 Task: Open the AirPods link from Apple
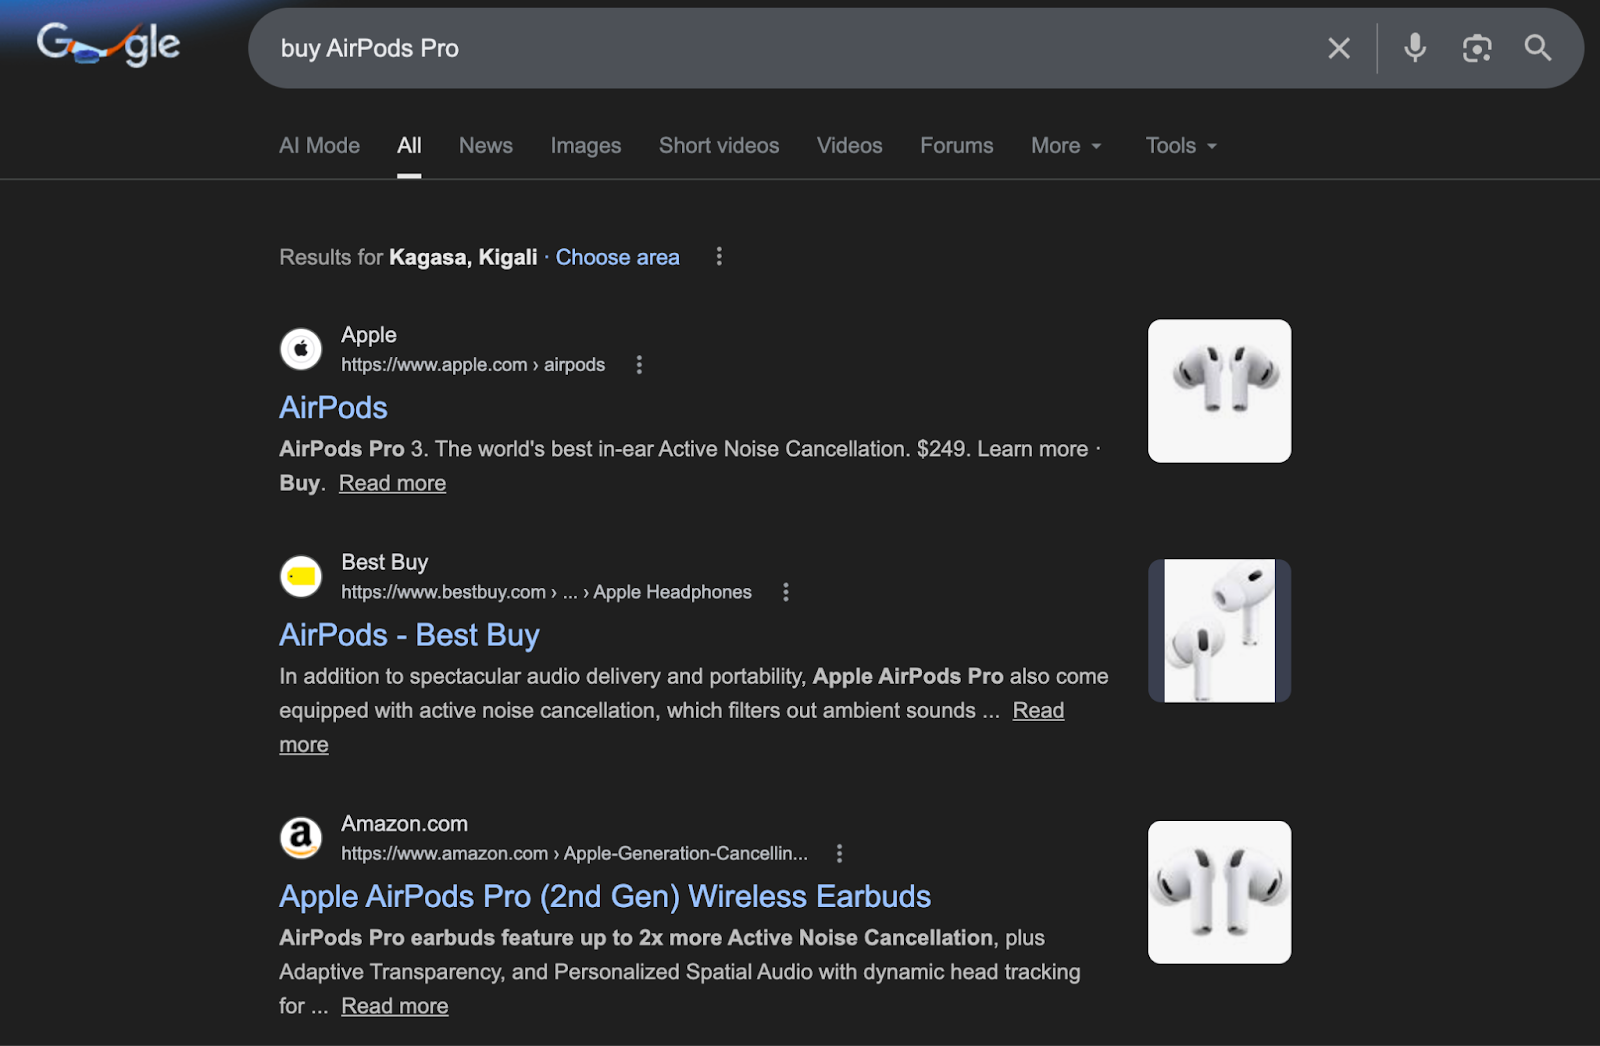pos(333,407)
